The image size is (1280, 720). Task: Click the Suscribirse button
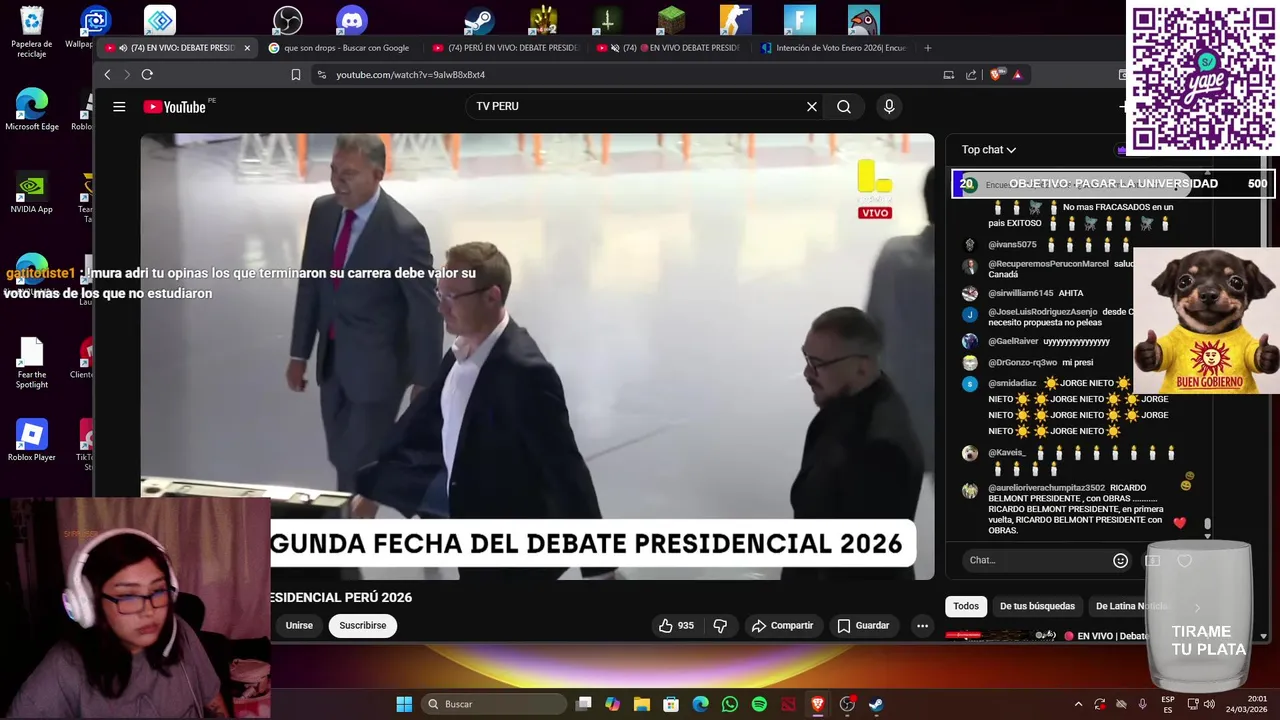click(362, 626)
